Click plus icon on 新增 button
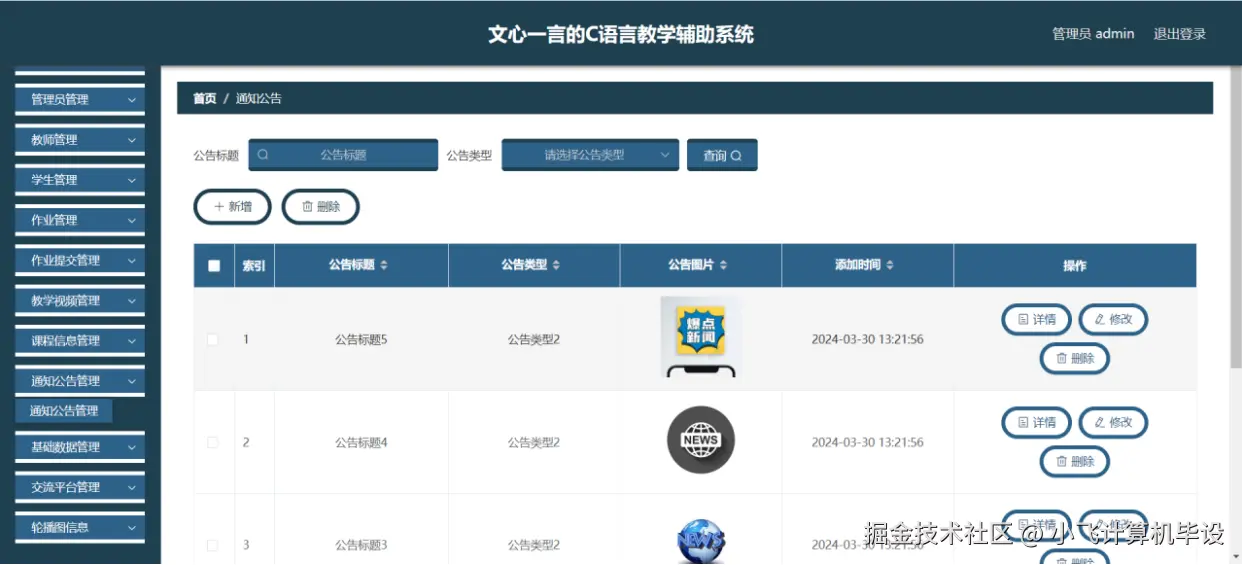The width and height of the screenshot is (1242, 565). (x=219, y=207)
